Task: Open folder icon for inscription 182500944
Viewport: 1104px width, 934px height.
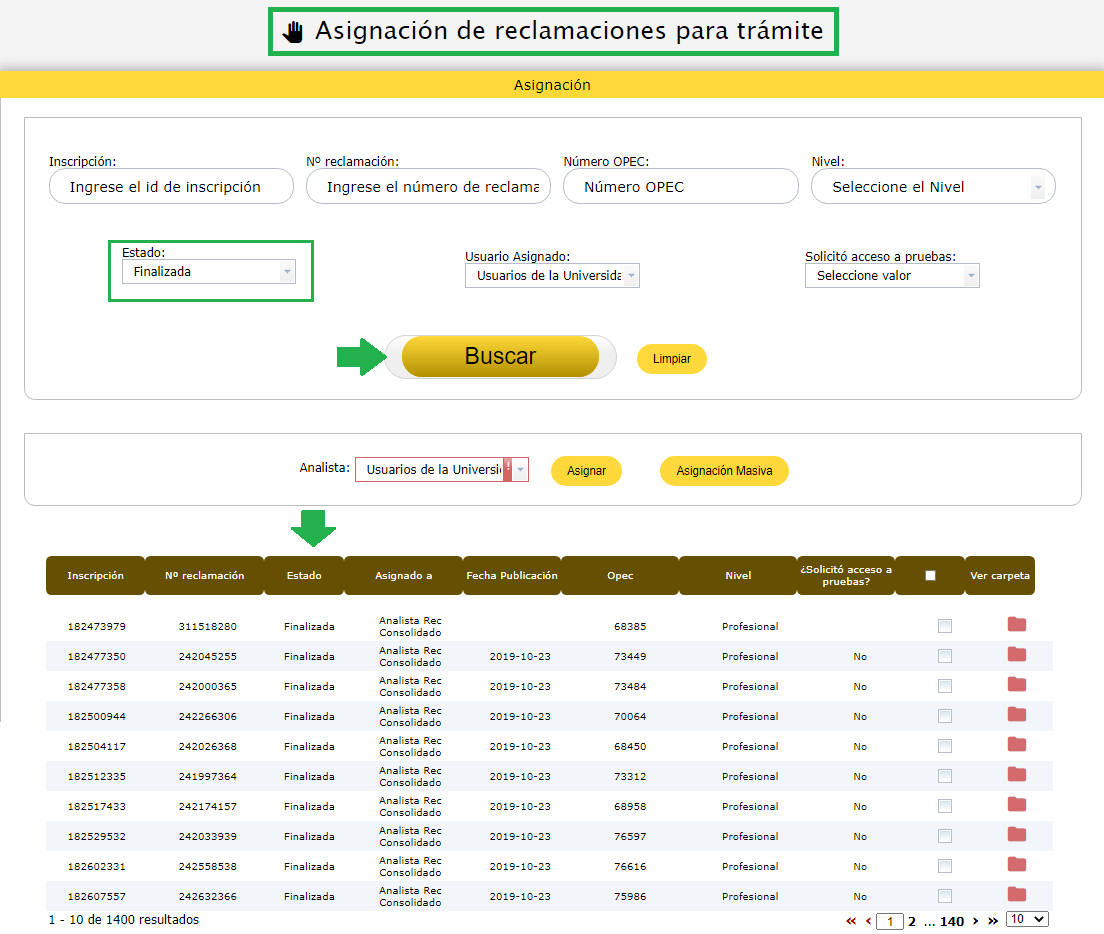Action: click(1016, 715)
